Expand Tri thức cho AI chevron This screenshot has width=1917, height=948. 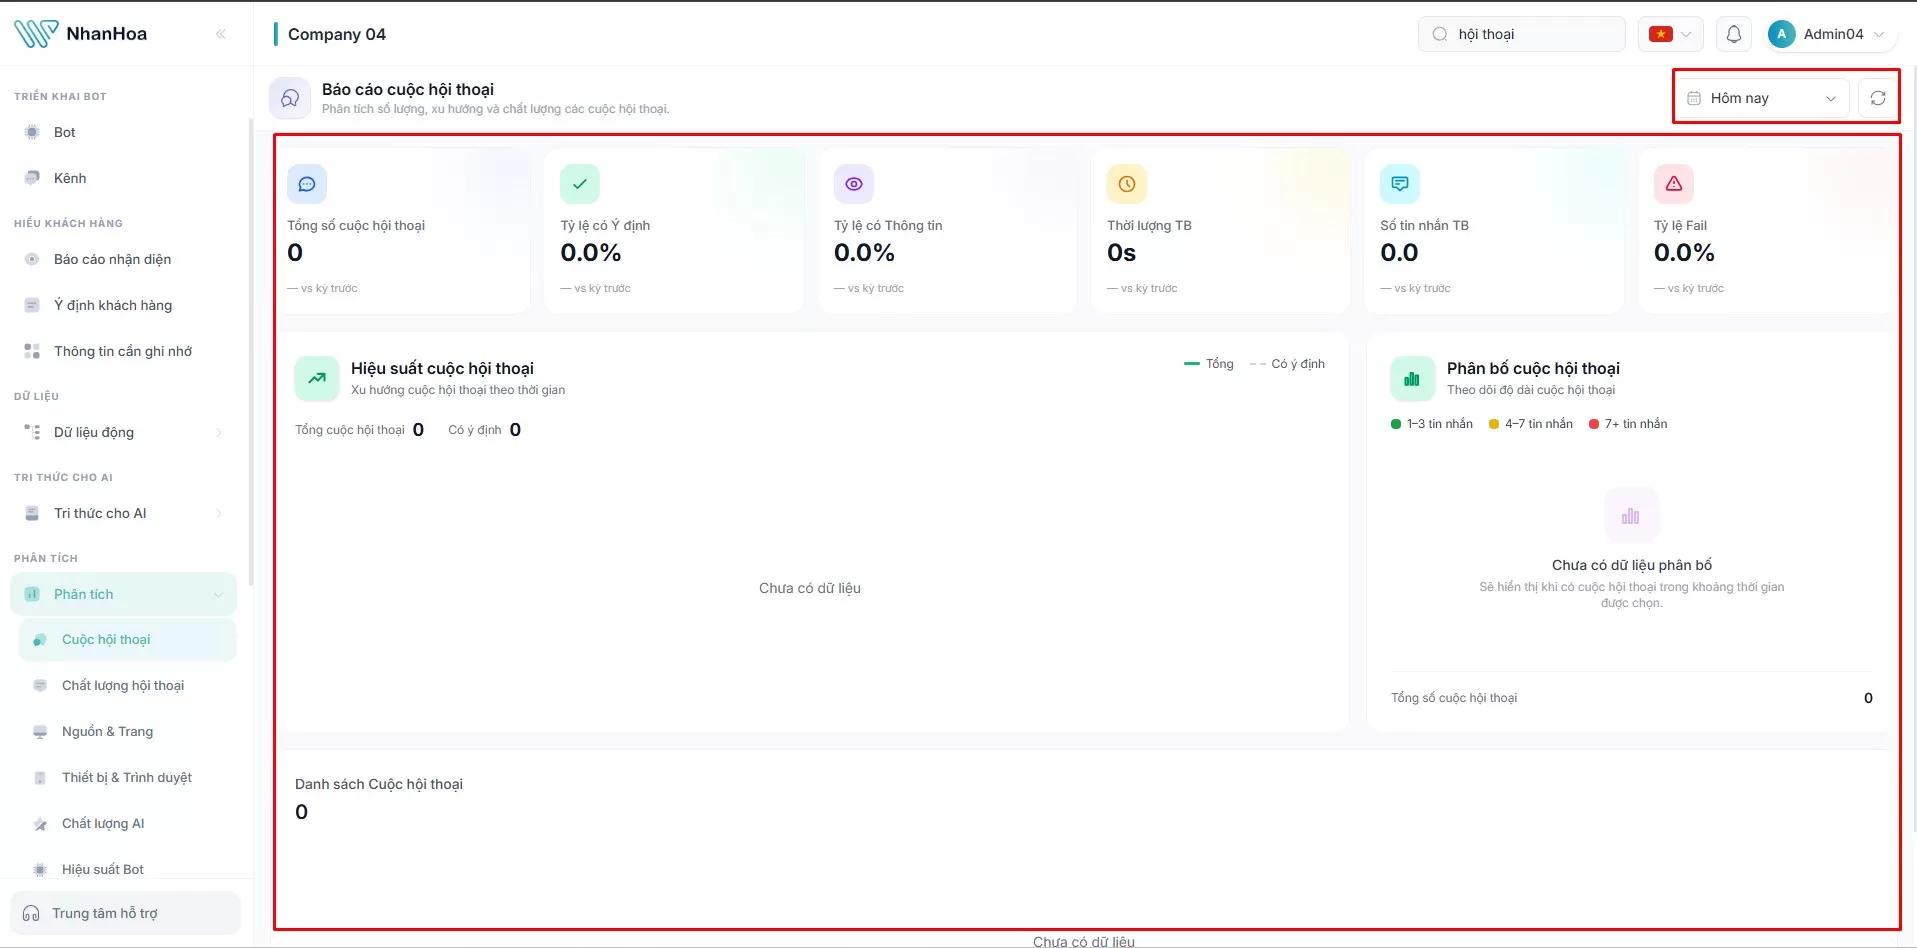pos(219,513)
